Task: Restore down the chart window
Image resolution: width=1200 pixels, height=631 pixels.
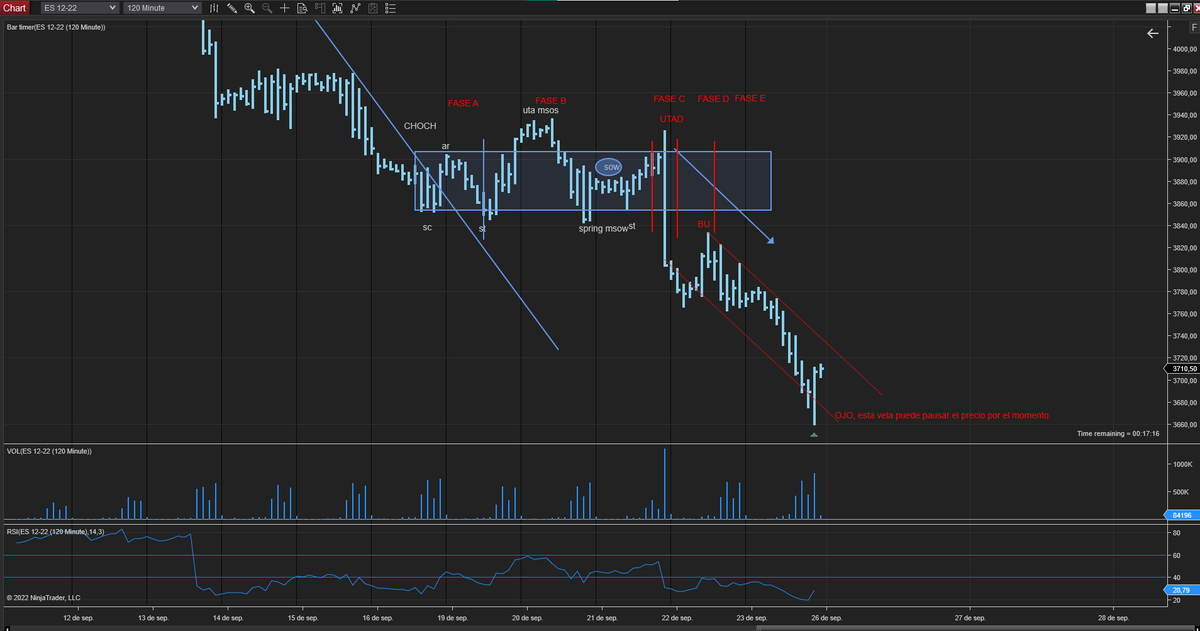Action: 1187,8
